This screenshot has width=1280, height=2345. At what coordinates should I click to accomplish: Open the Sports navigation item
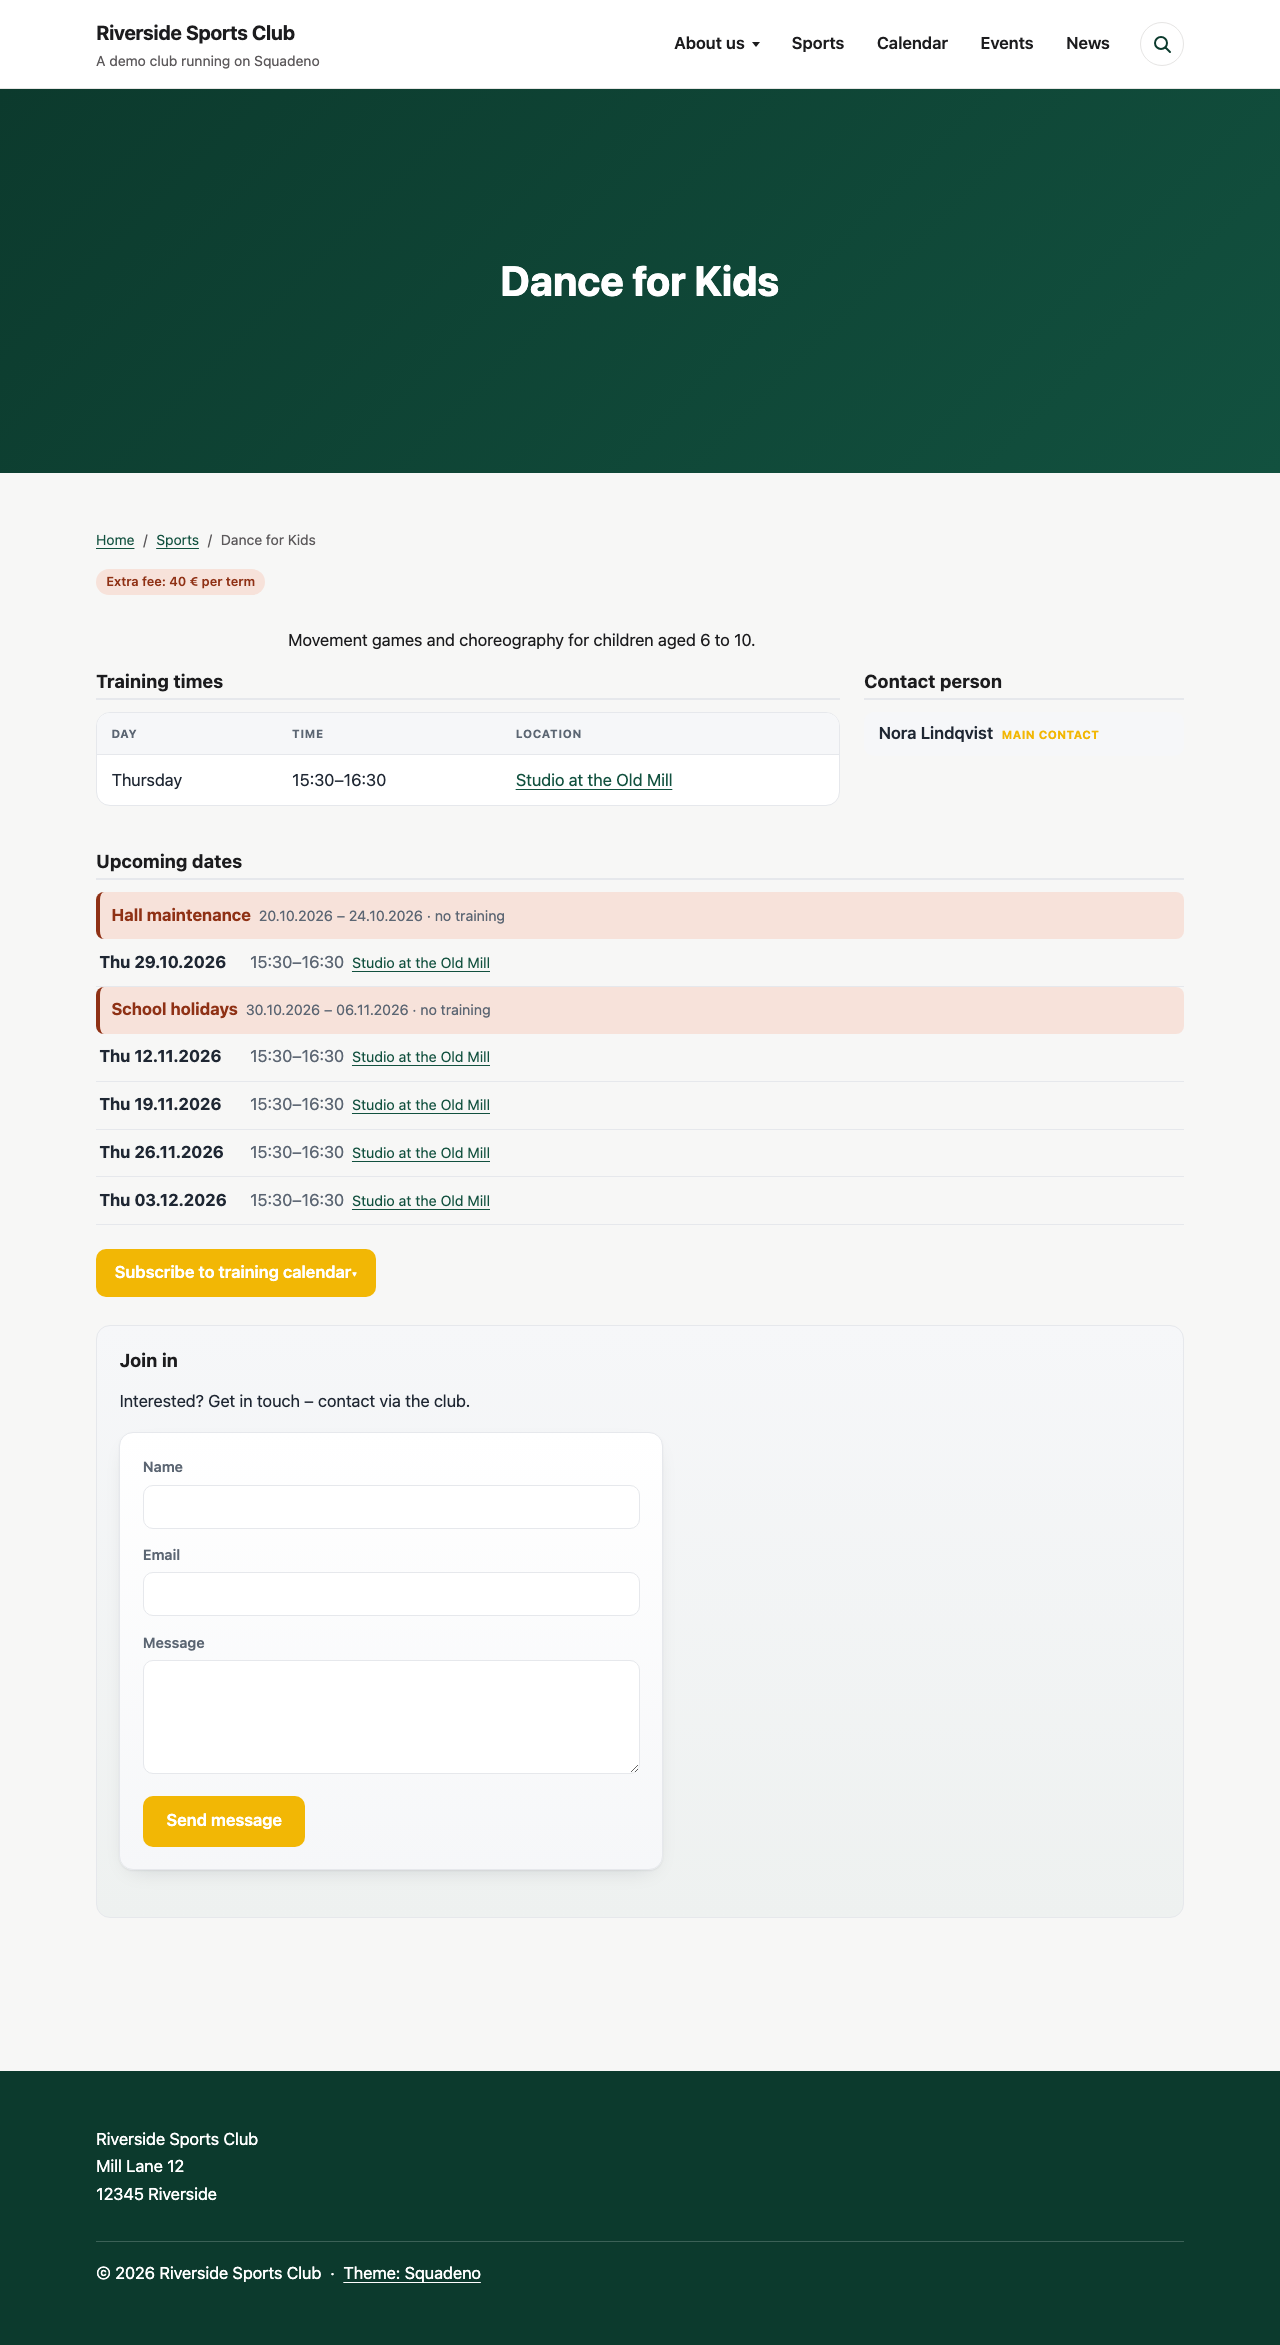click(818, 44)
